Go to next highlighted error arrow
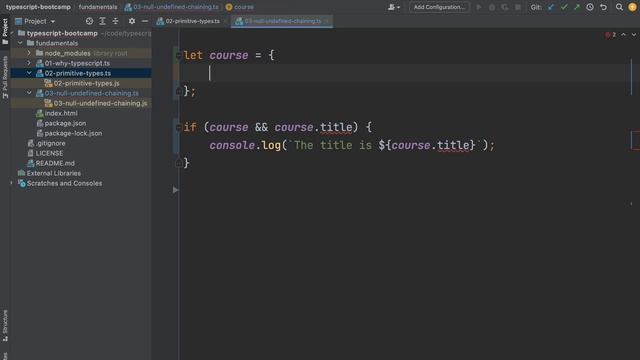The image size is (640, 360). pos(633,35)
